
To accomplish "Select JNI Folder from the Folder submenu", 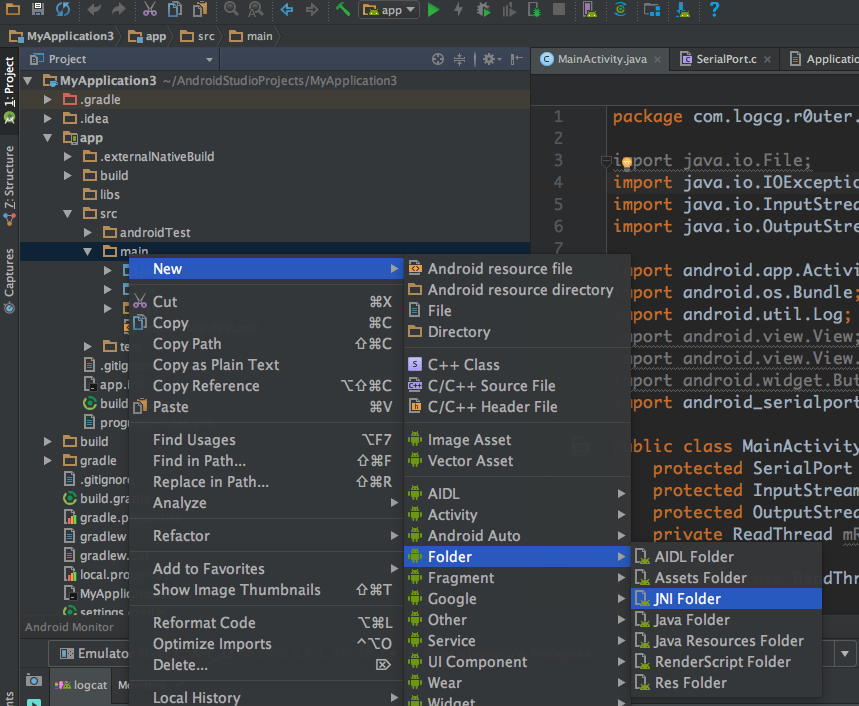I will coord(687,599).
